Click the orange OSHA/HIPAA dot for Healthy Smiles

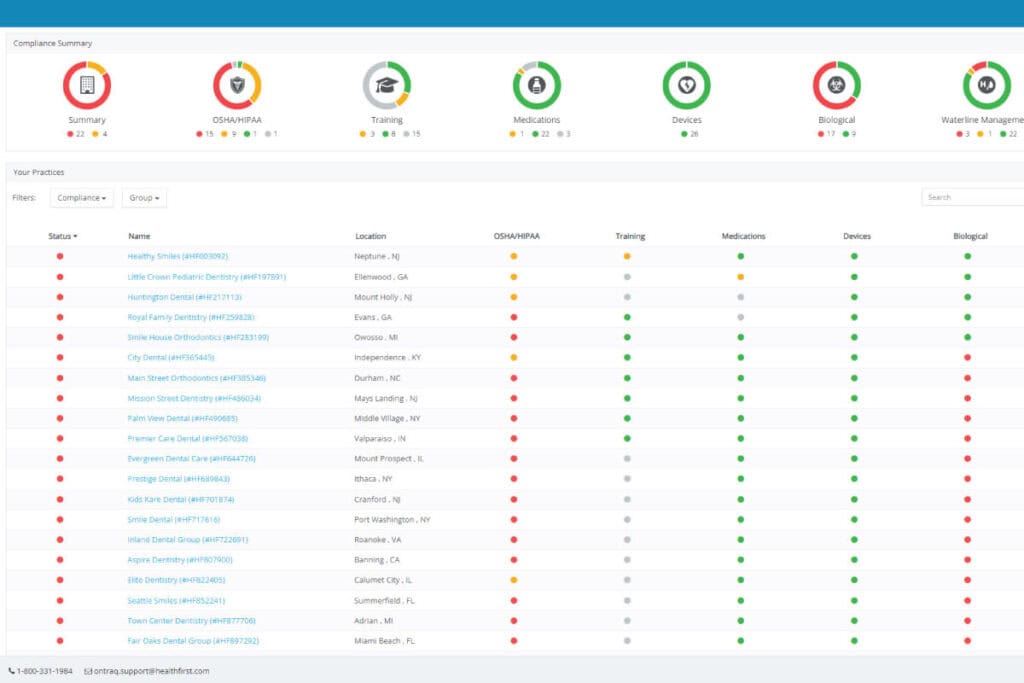point(514,257)
